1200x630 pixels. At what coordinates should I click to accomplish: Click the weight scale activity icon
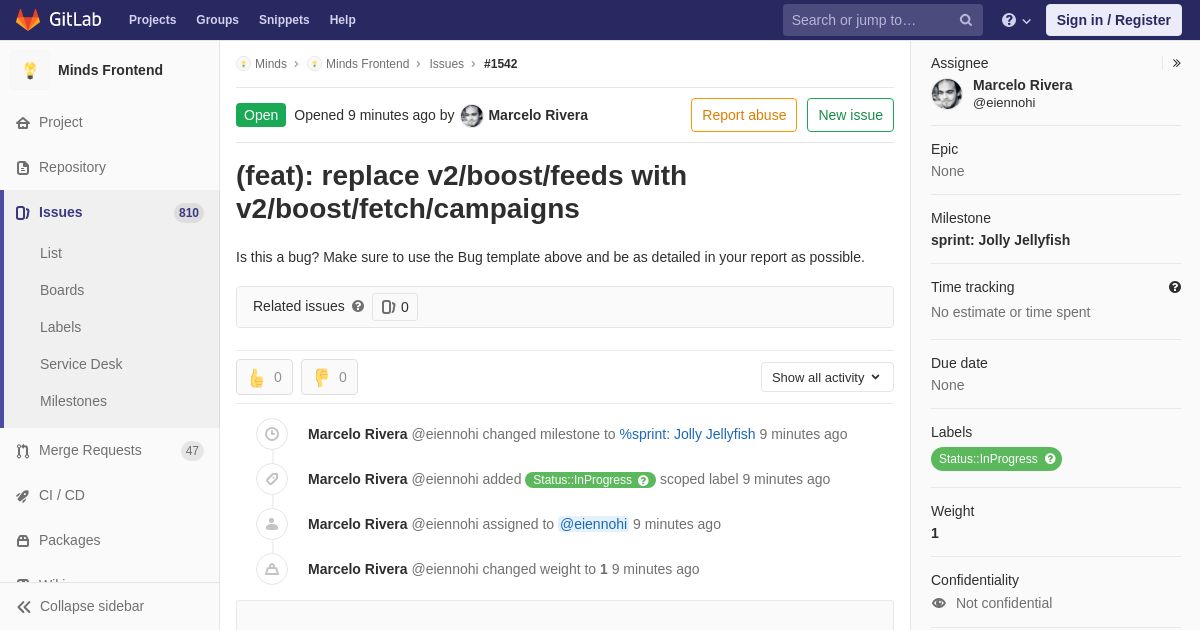tap(272, 569)
